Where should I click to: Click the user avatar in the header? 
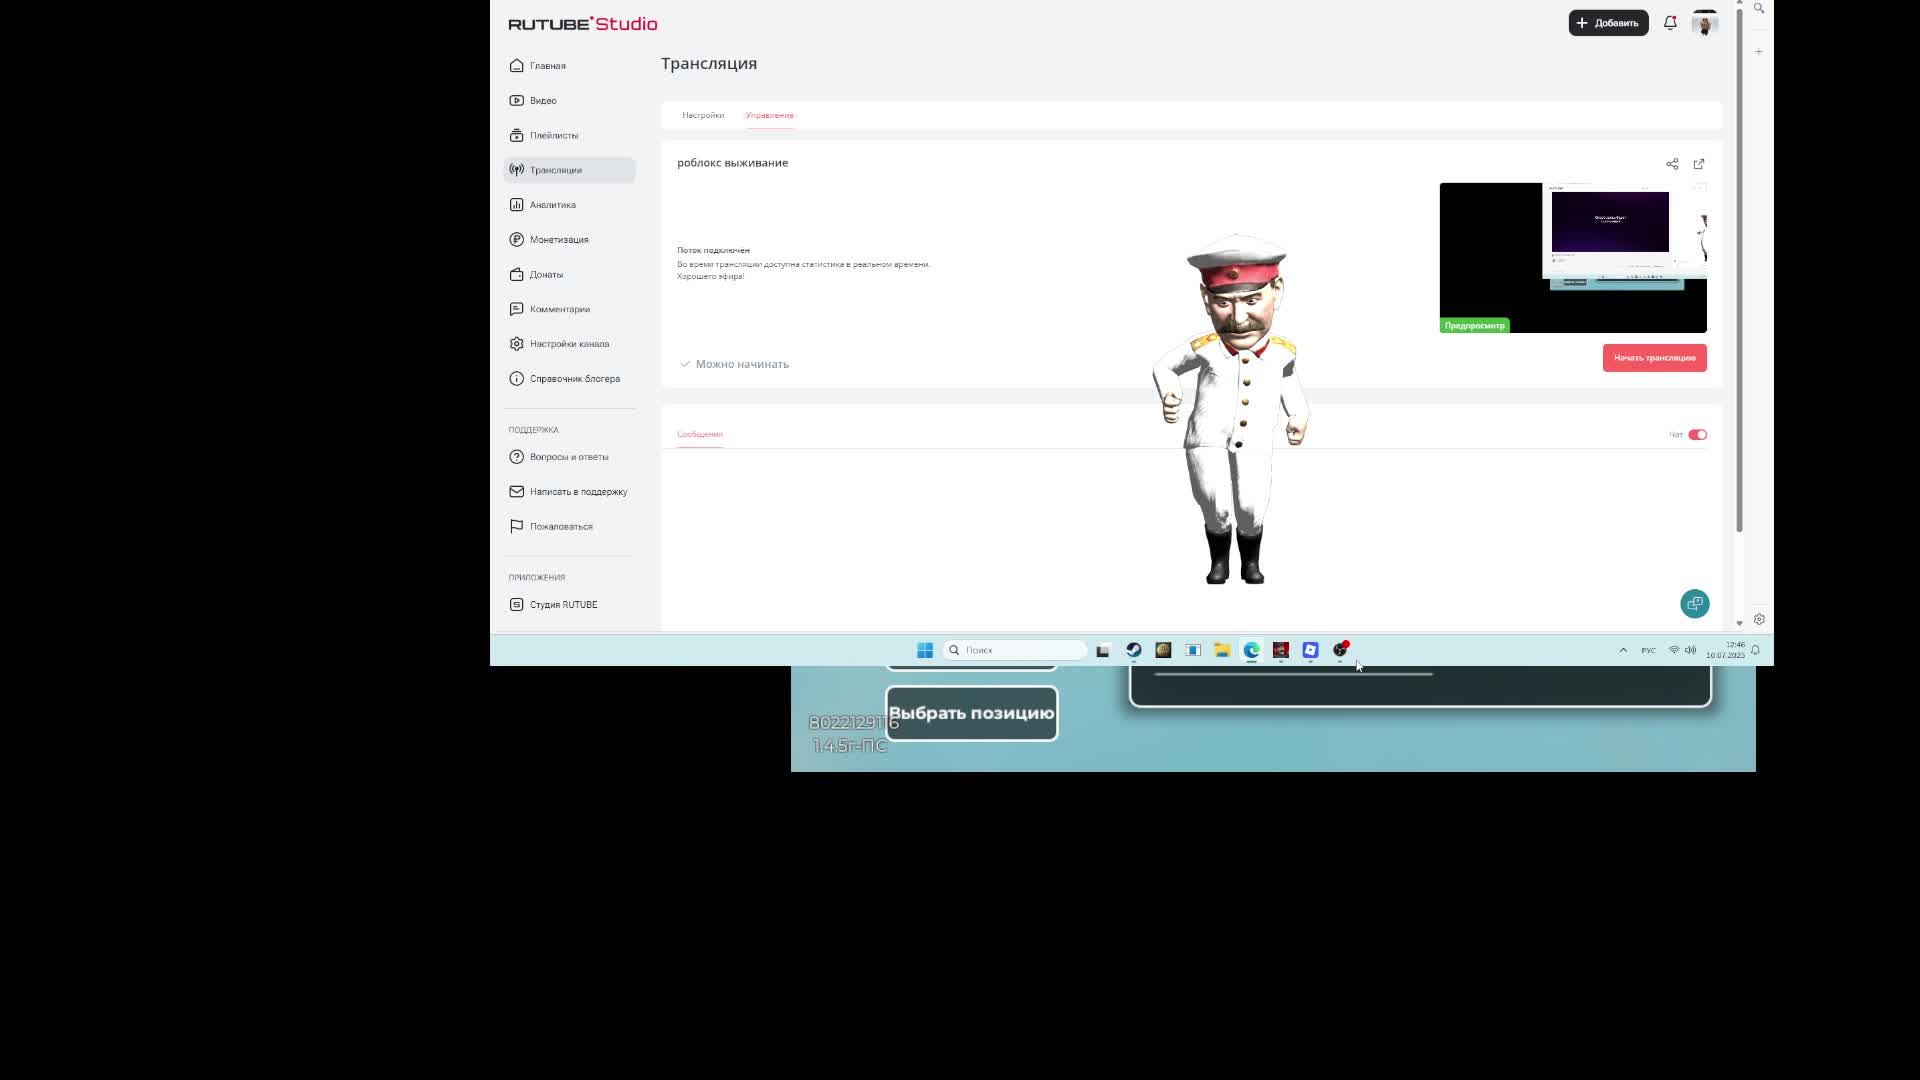(1705, 23)
